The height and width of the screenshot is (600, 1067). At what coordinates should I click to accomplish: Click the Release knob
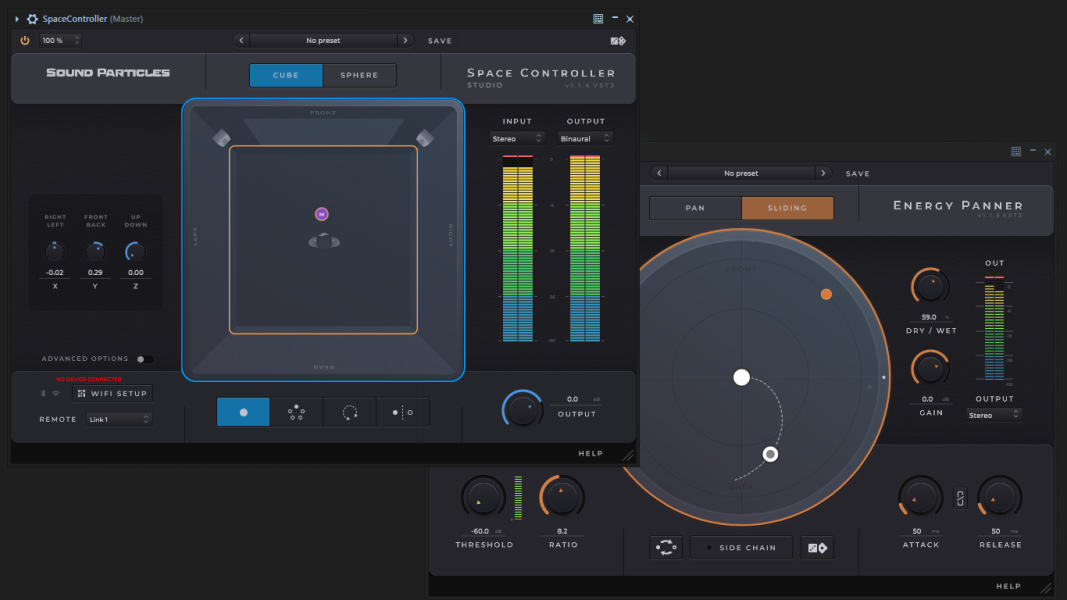[999, 498]
